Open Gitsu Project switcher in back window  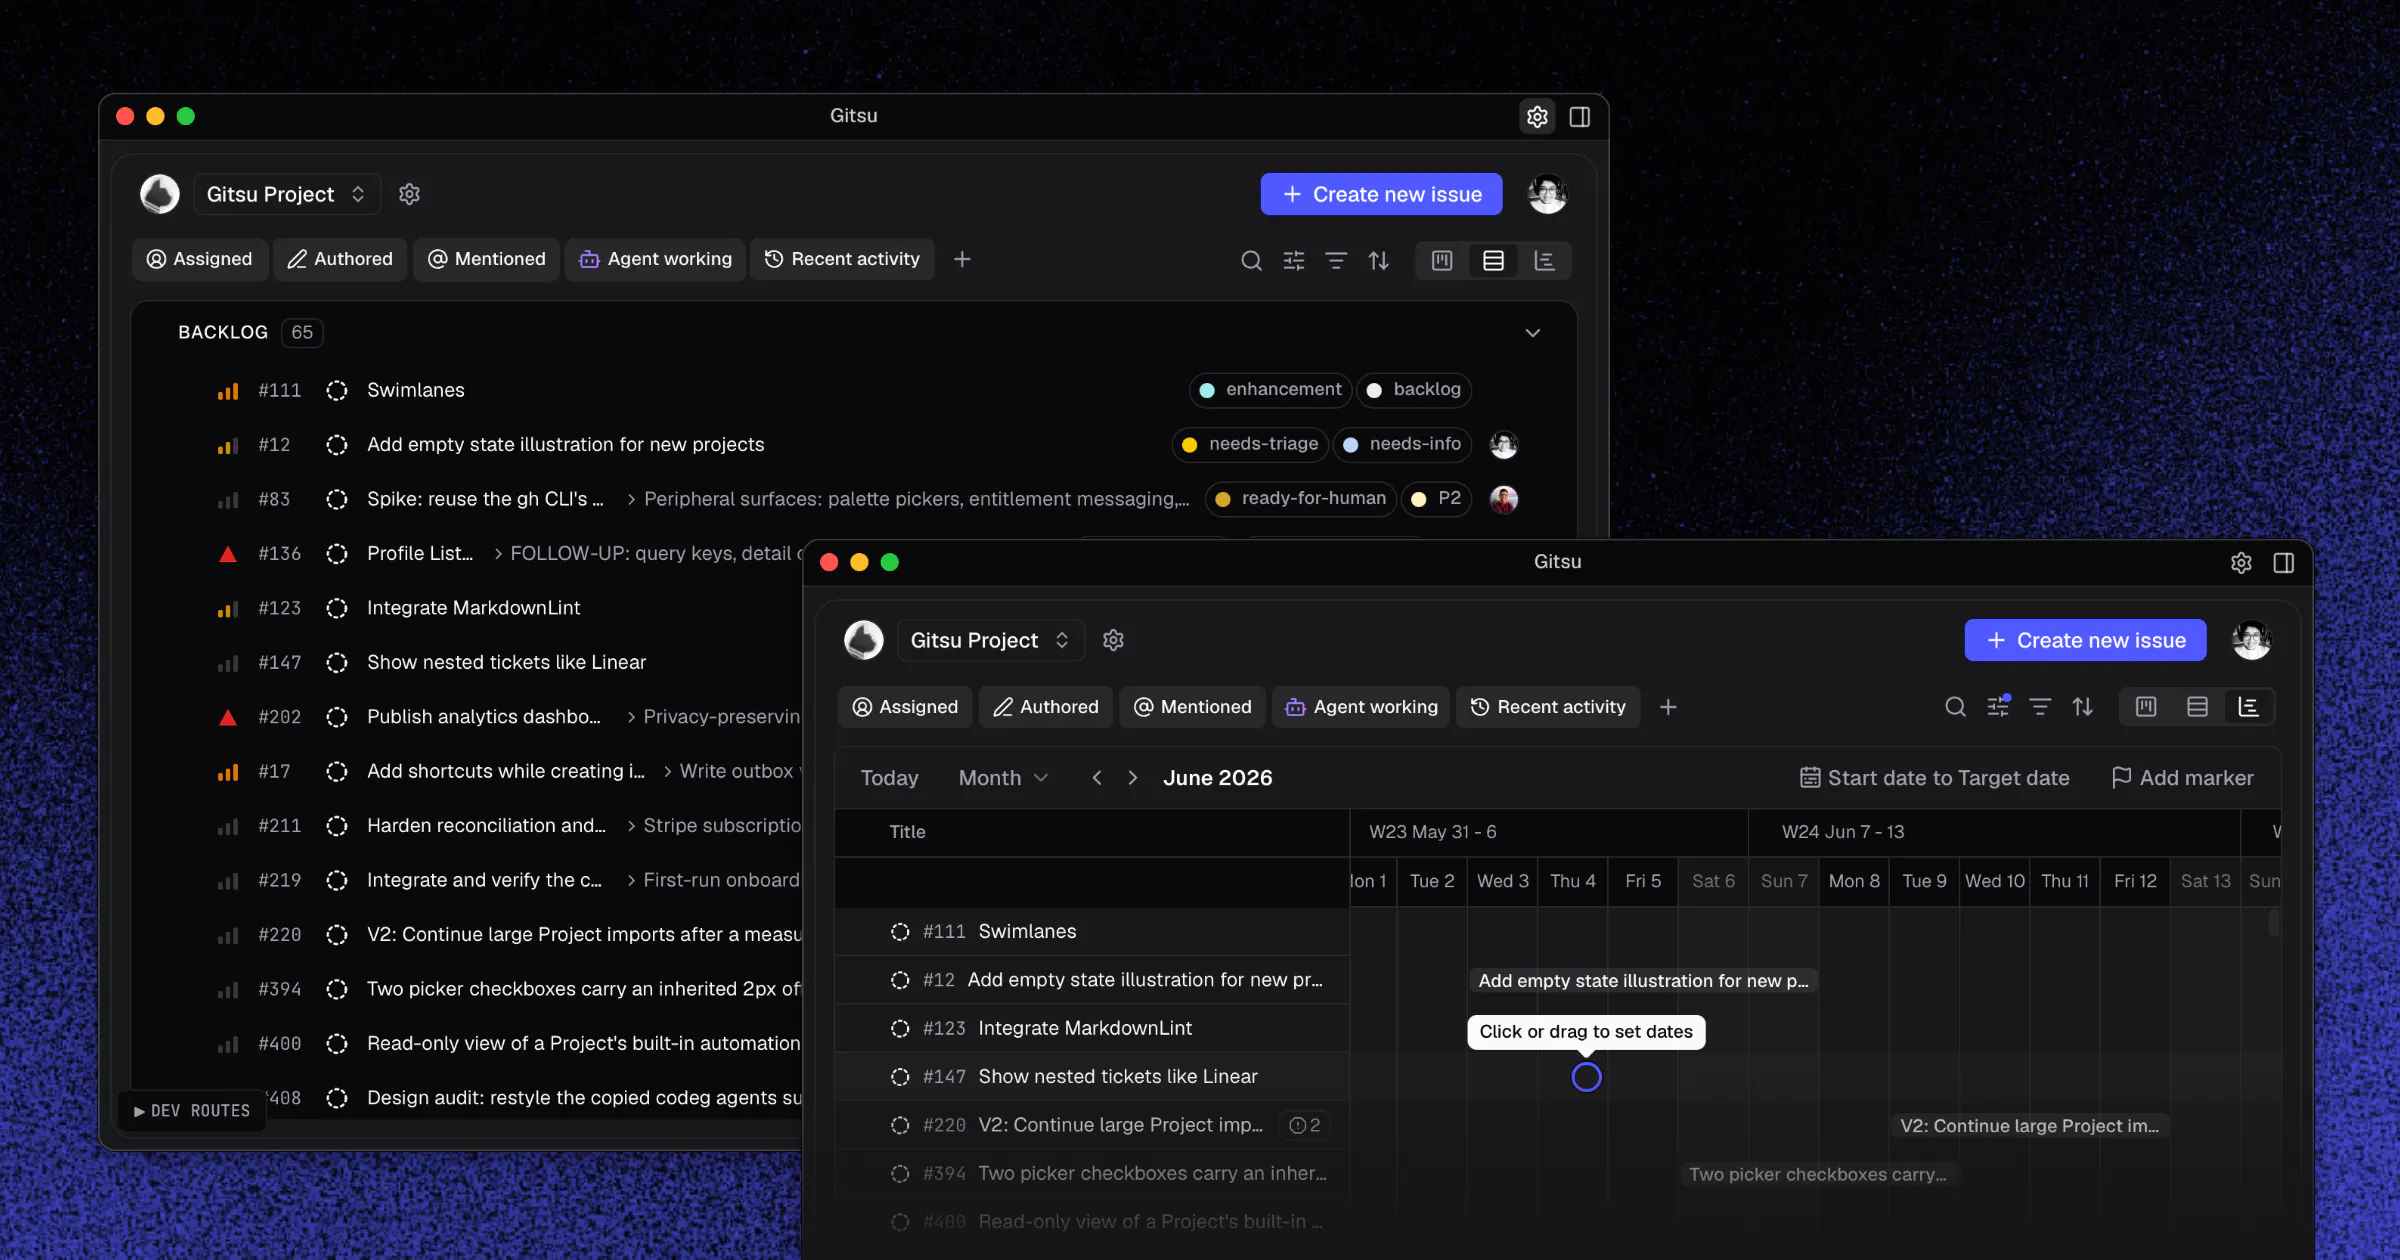286,194
